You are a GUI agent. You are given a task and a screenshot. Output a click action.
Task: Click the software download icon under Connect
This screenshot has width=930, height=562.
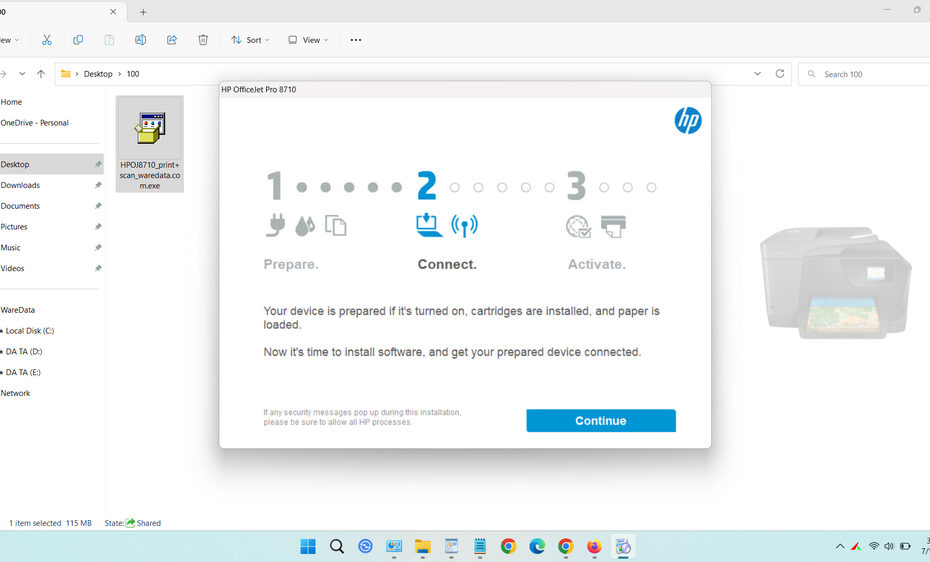pos(429,225)
